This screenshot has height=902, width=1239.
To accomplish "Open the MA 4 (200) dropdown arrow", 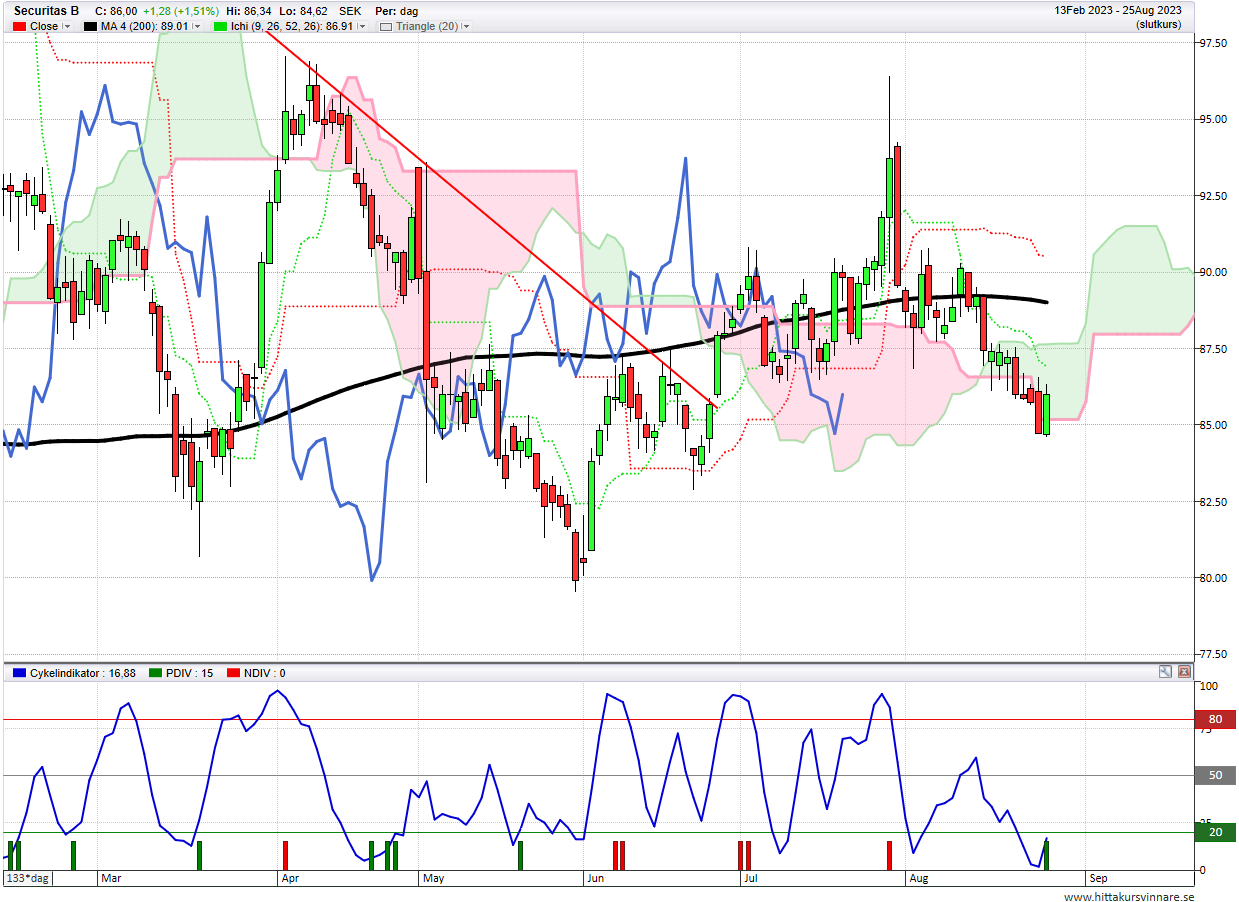I will pyautogui.click(x=196, y=26).
